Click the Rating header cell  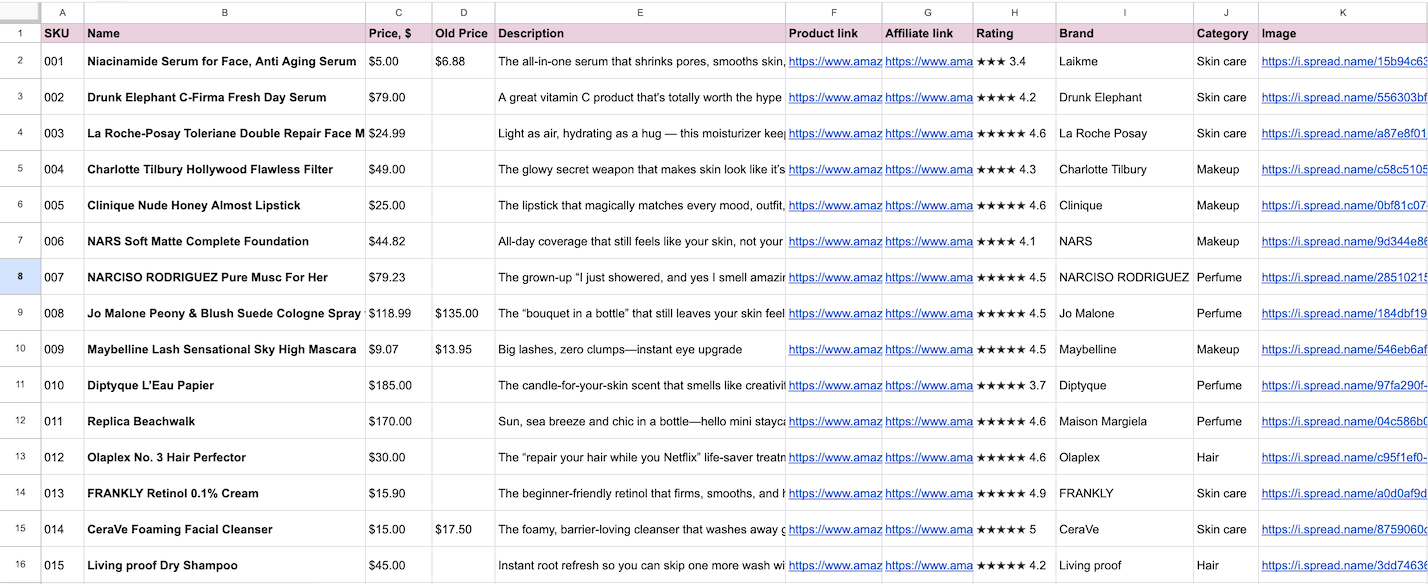[x=1014, y=33]
